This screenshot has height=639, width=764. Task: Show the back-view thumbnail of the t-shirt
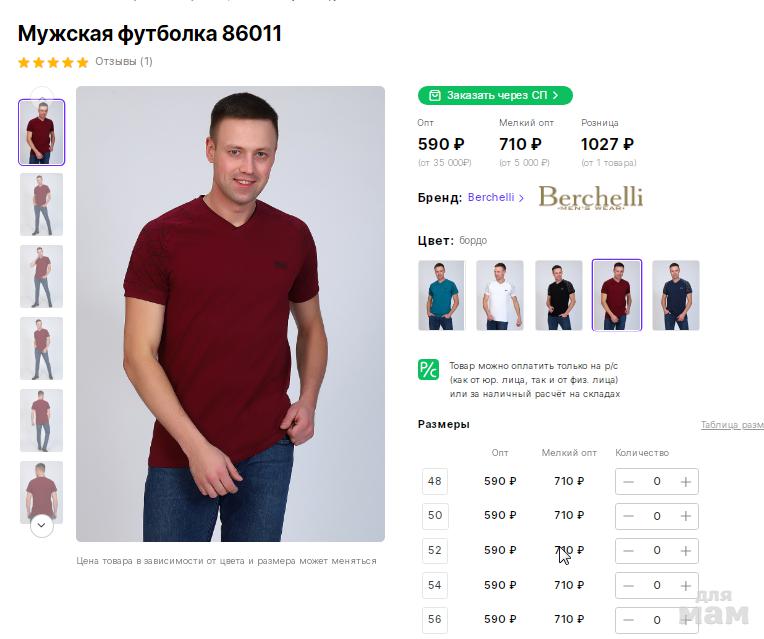41,490
